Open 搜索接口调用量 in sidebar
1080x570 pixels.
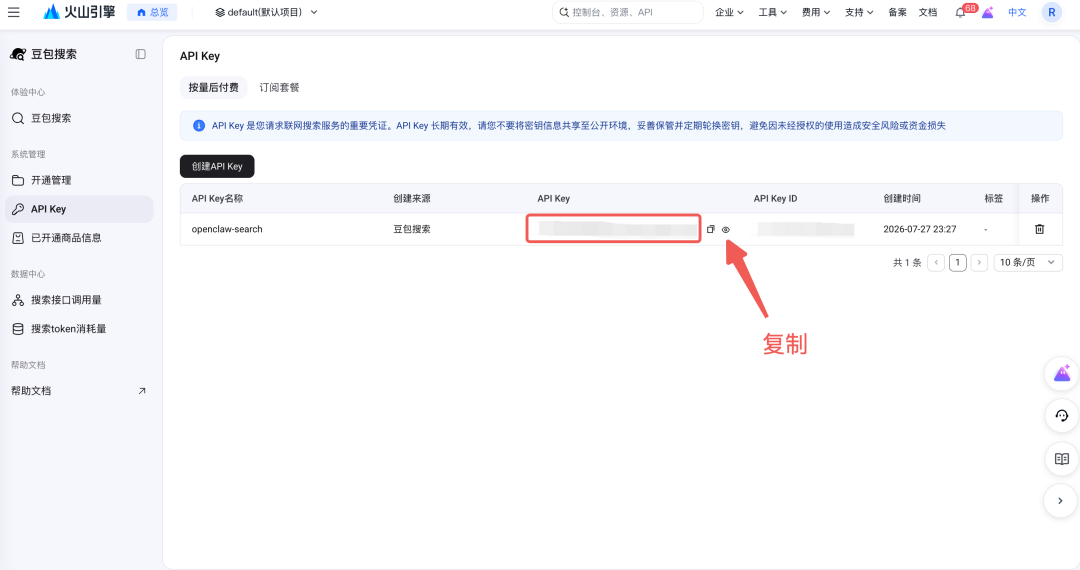[78, 300]
